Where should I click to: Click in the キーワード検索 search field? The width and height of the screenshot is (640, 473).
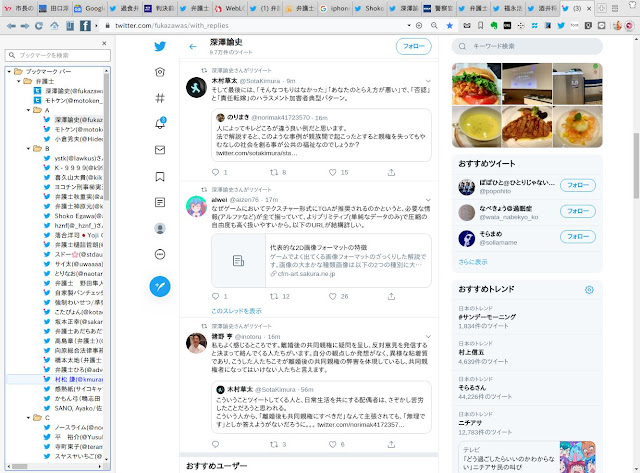(x=527, y=47)
